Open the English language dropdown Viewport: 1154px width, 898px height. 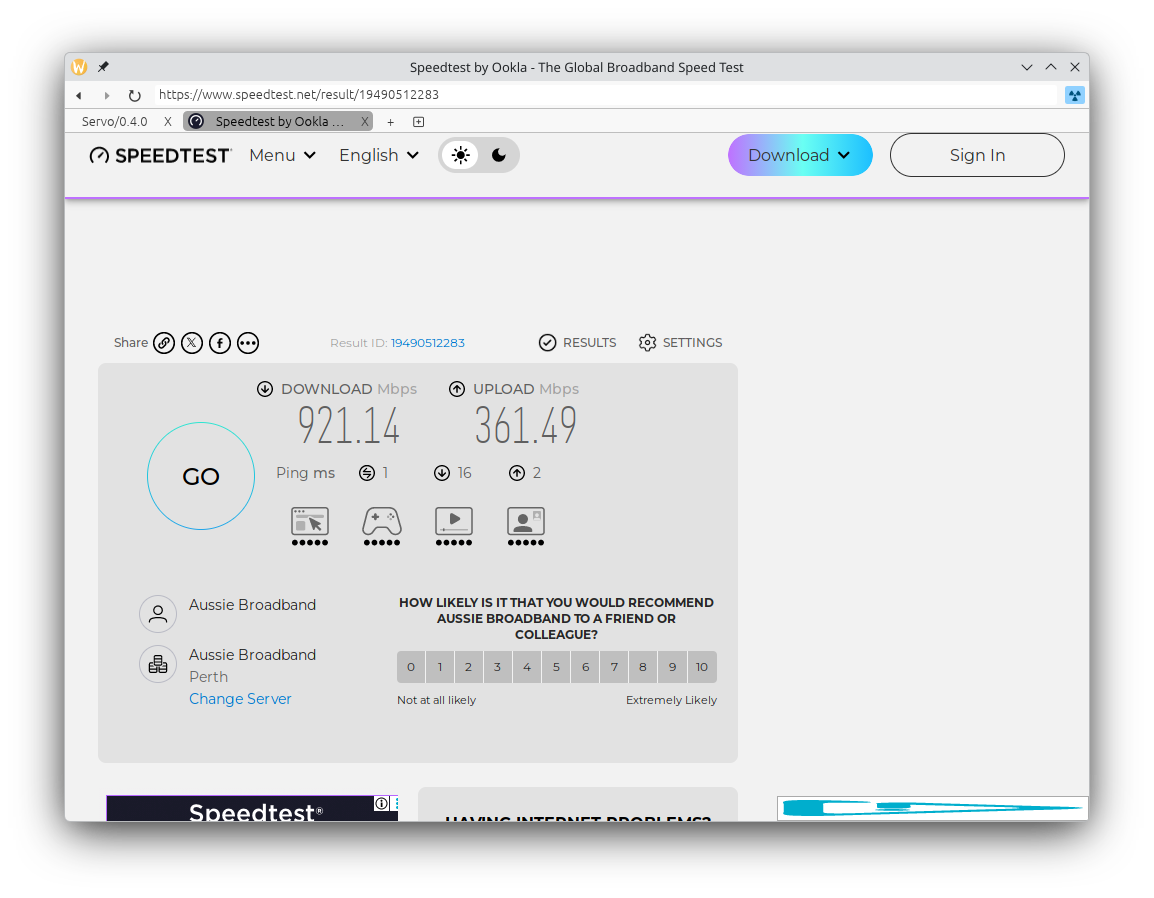[x=379, y=155]
